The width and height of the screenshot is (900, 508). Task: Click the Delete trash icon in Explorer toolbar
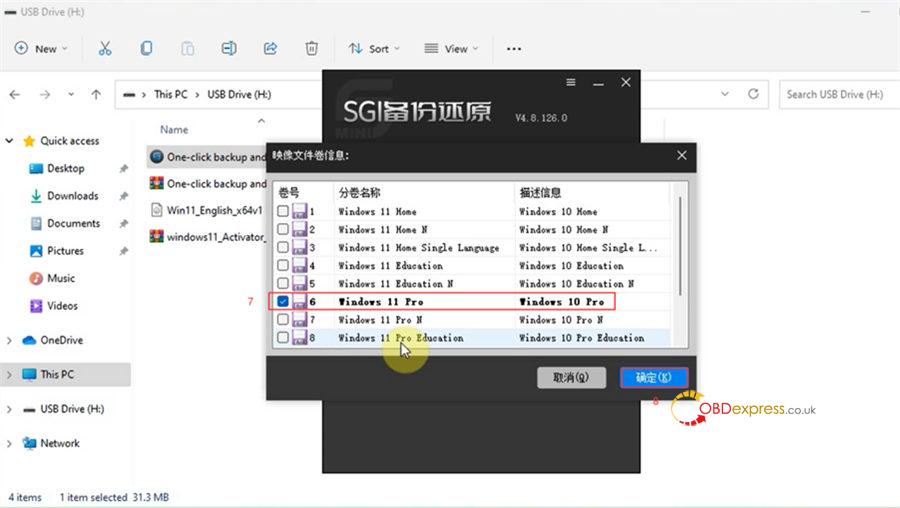pyautogui.click(x=312, y=48)
